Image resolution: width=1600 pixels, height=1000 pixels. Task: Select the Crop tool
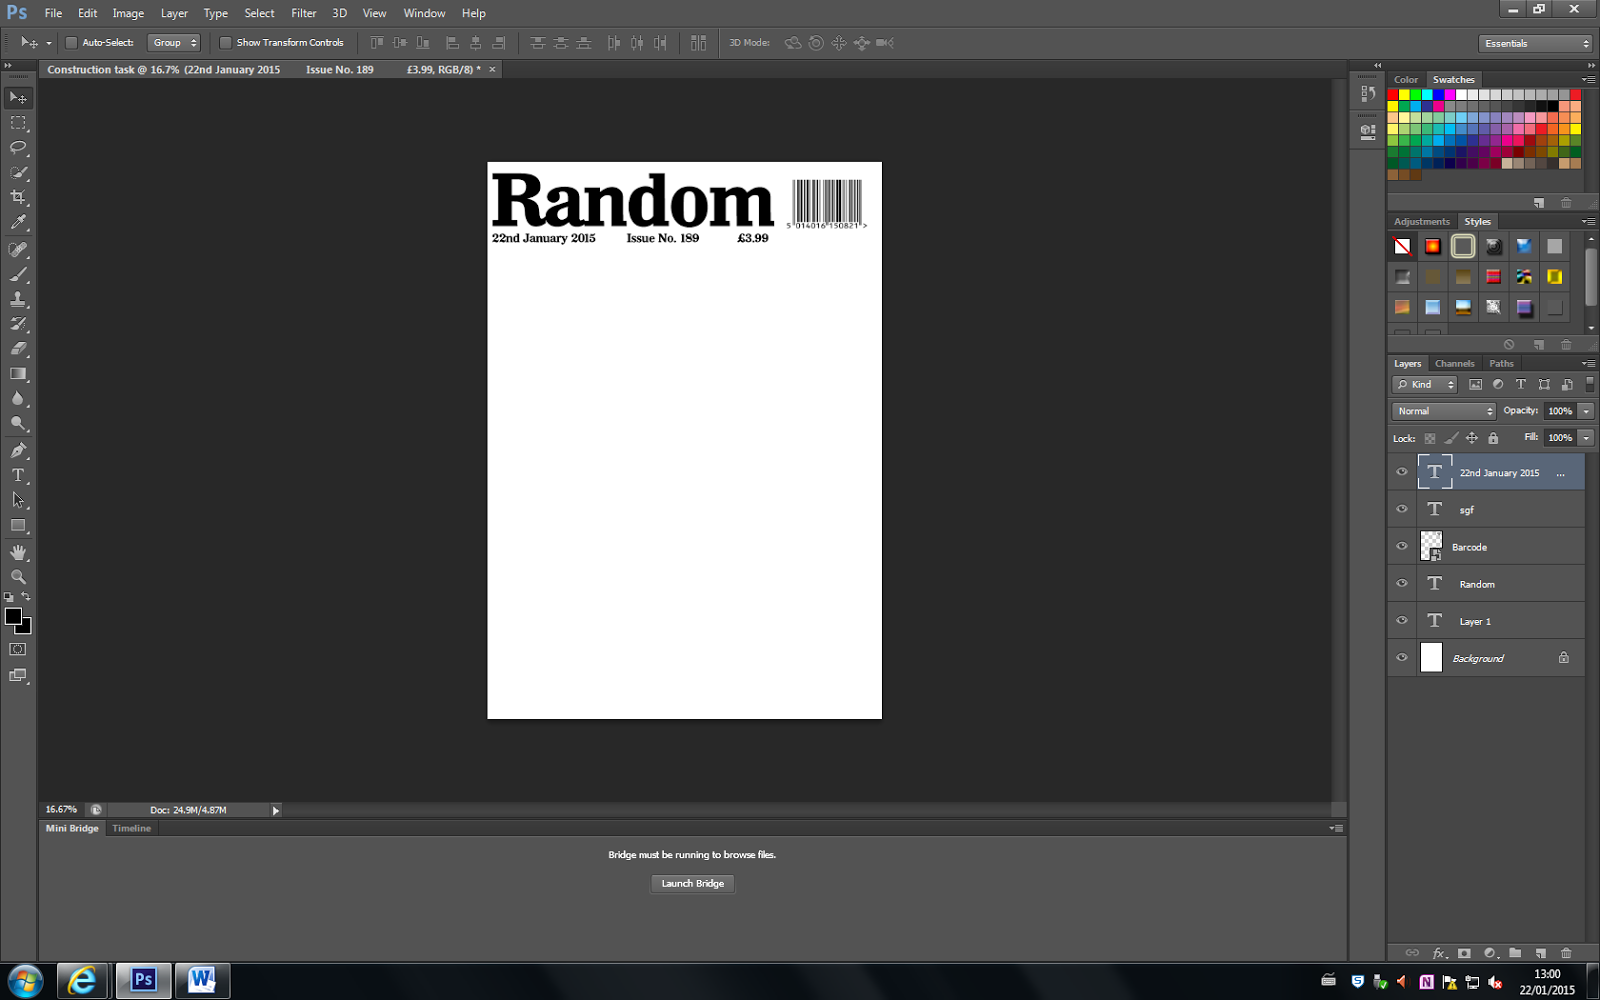click(18, 197)
